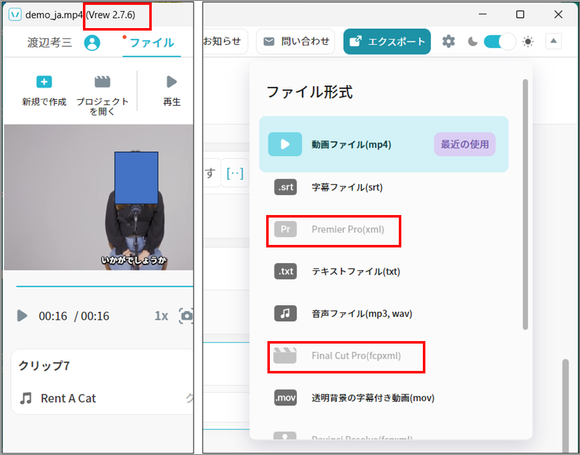Screen dimensions: 580x455
Task: Maximize the Vrew window
Action: coord(520,14)
